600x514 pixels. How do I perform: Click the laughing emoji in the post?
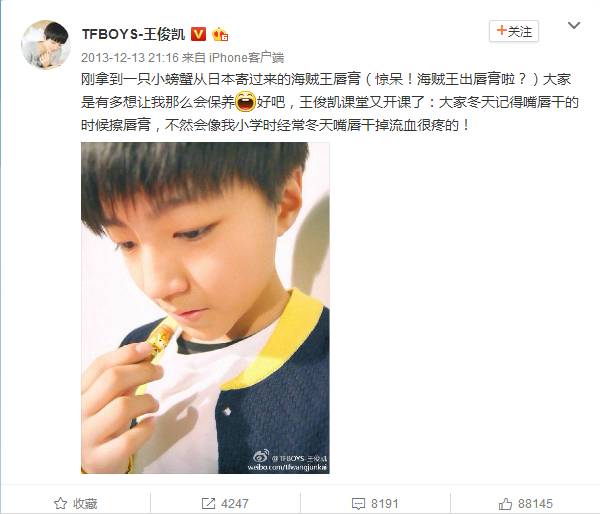[245, 102]
